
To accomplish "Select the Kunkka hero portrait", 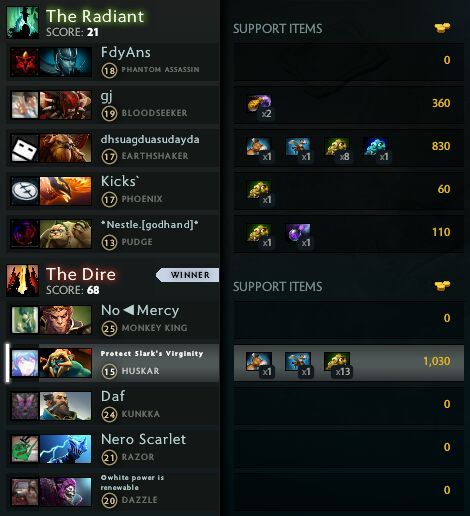I will pyautogui.click(x=65, y=406).
